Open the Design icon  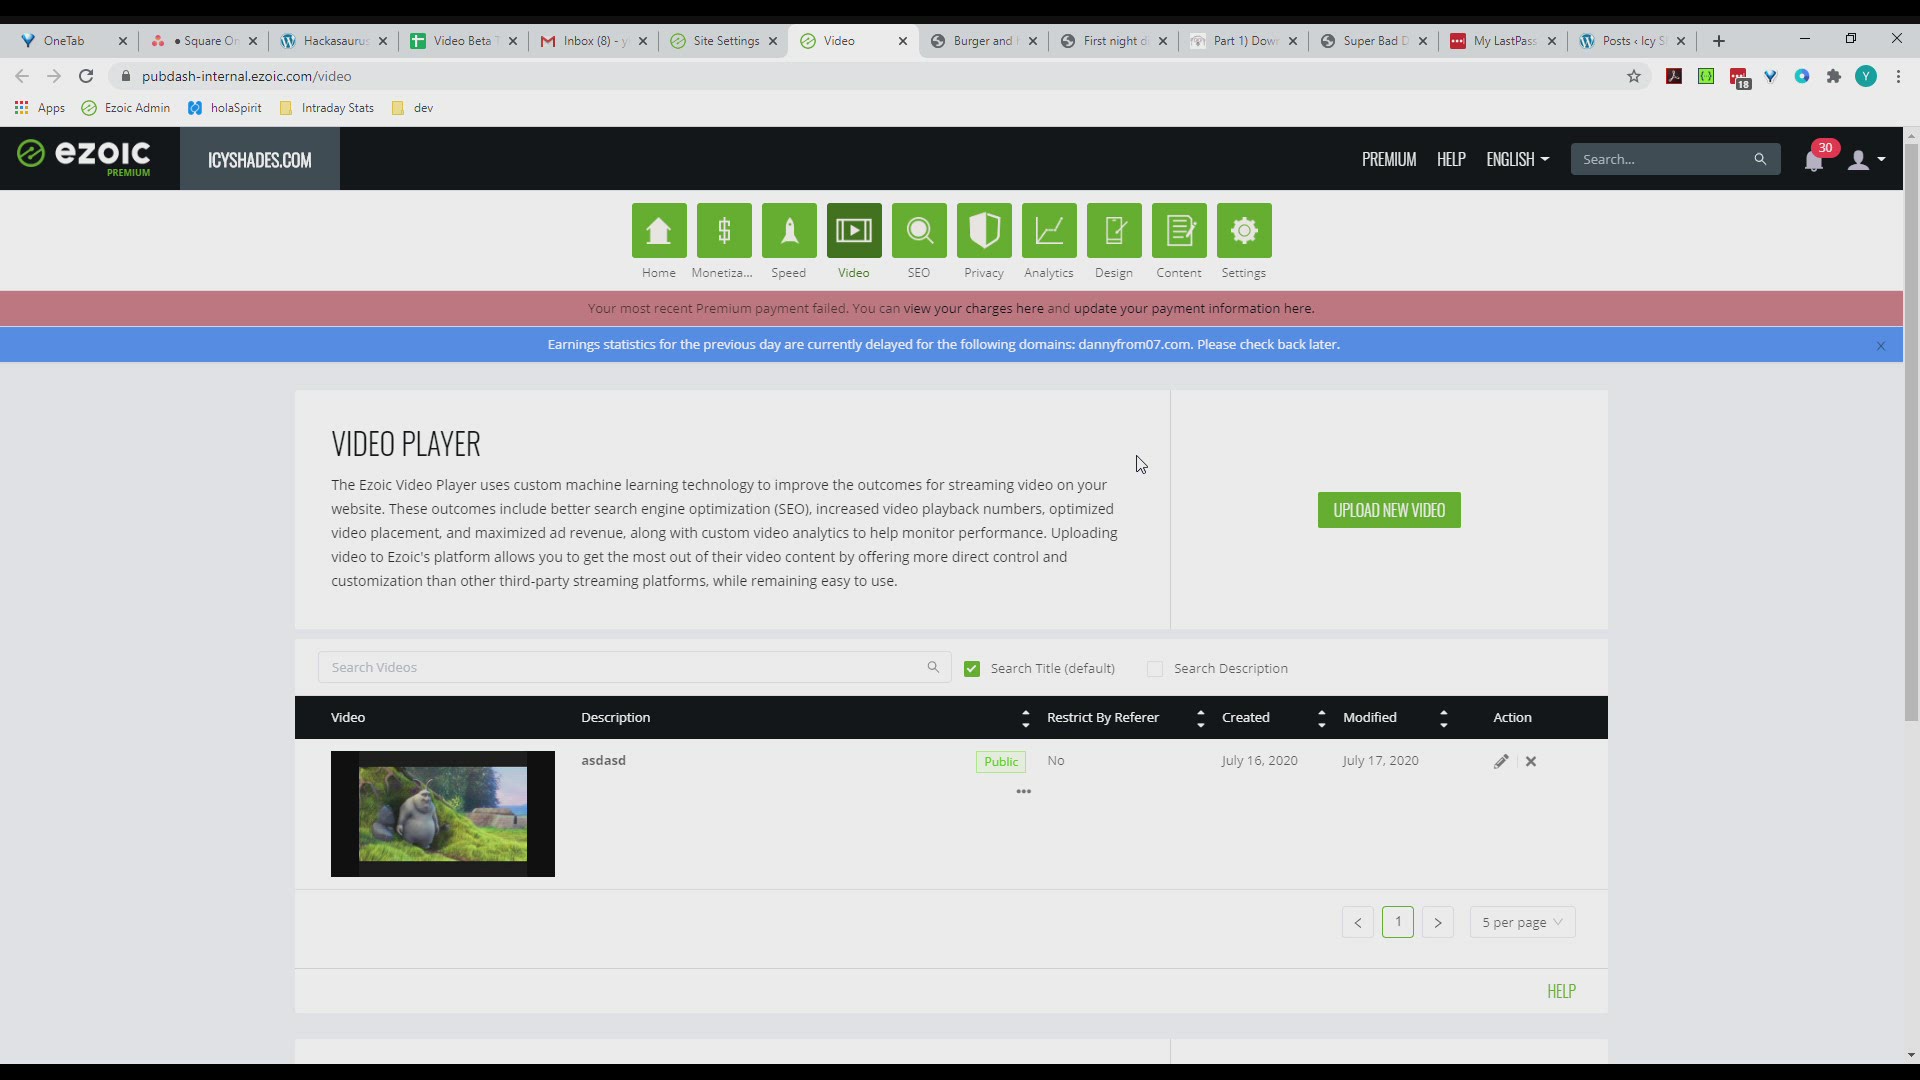click(x=1114, y=230)
